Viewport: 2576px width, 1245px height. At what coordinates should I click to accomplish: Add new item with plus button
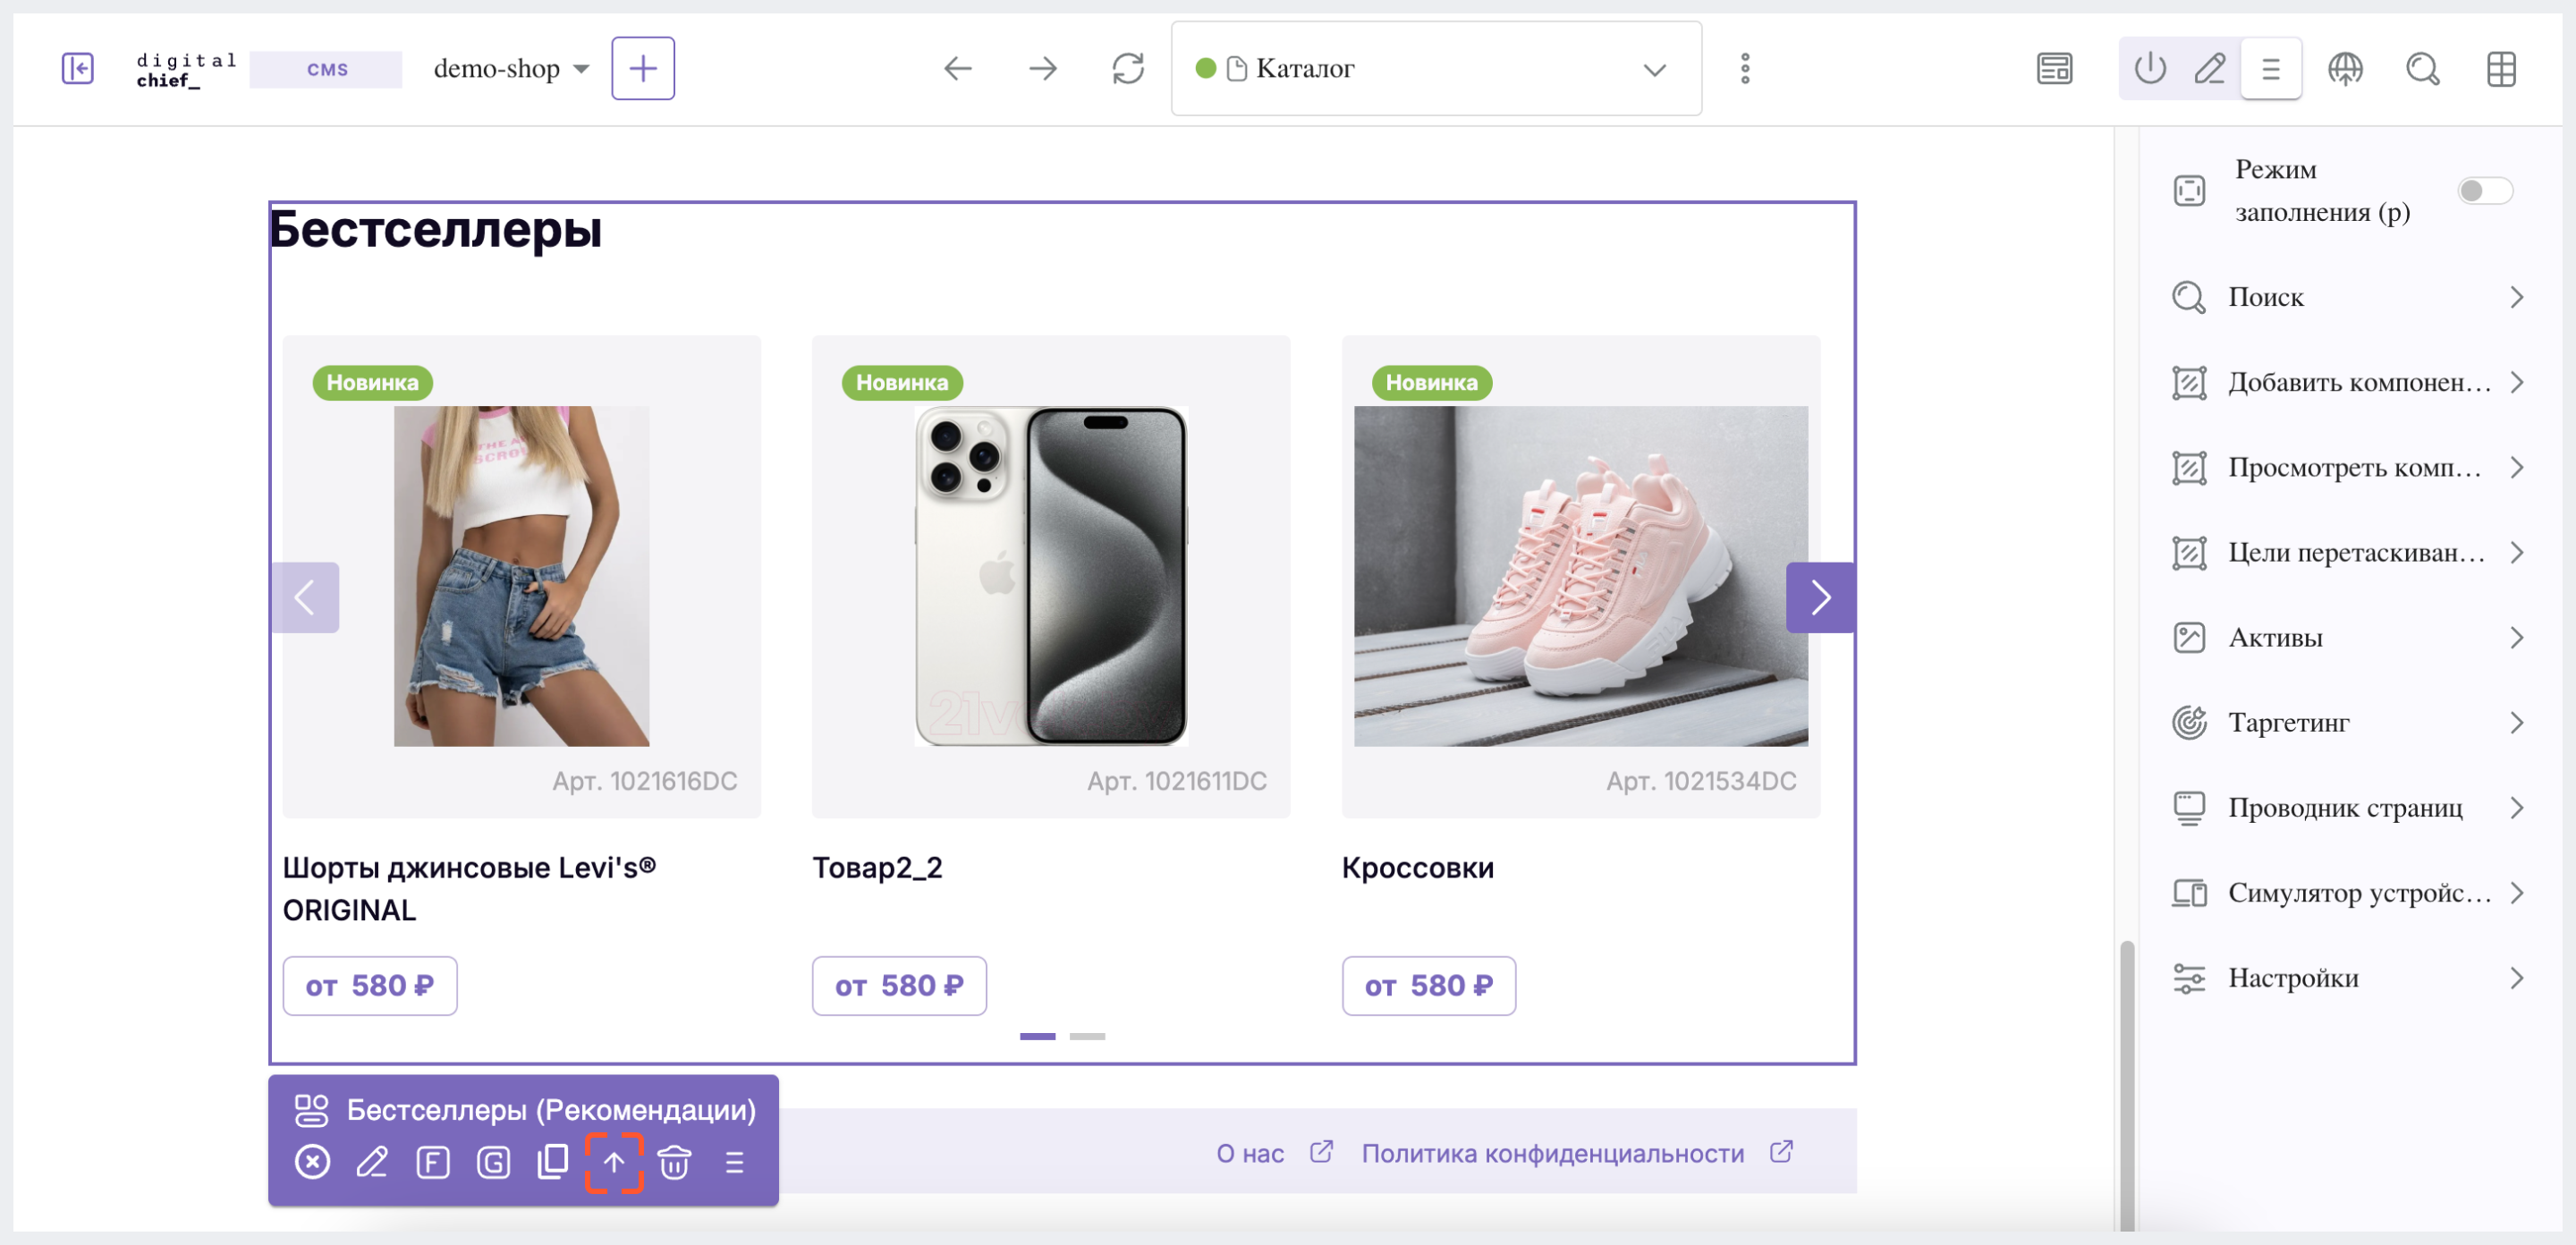(643, 68)
